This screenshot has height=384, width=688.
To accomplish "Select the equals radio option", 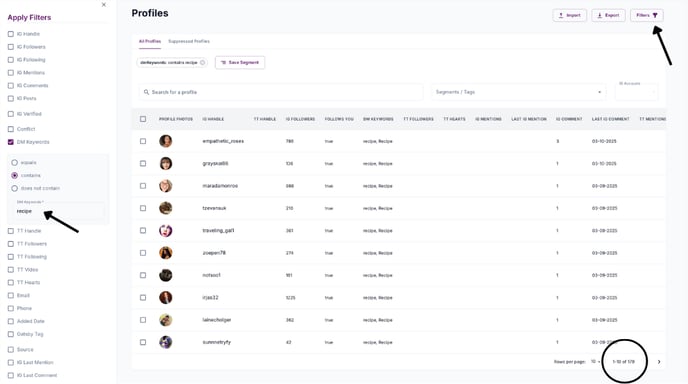I will (14, 163).
